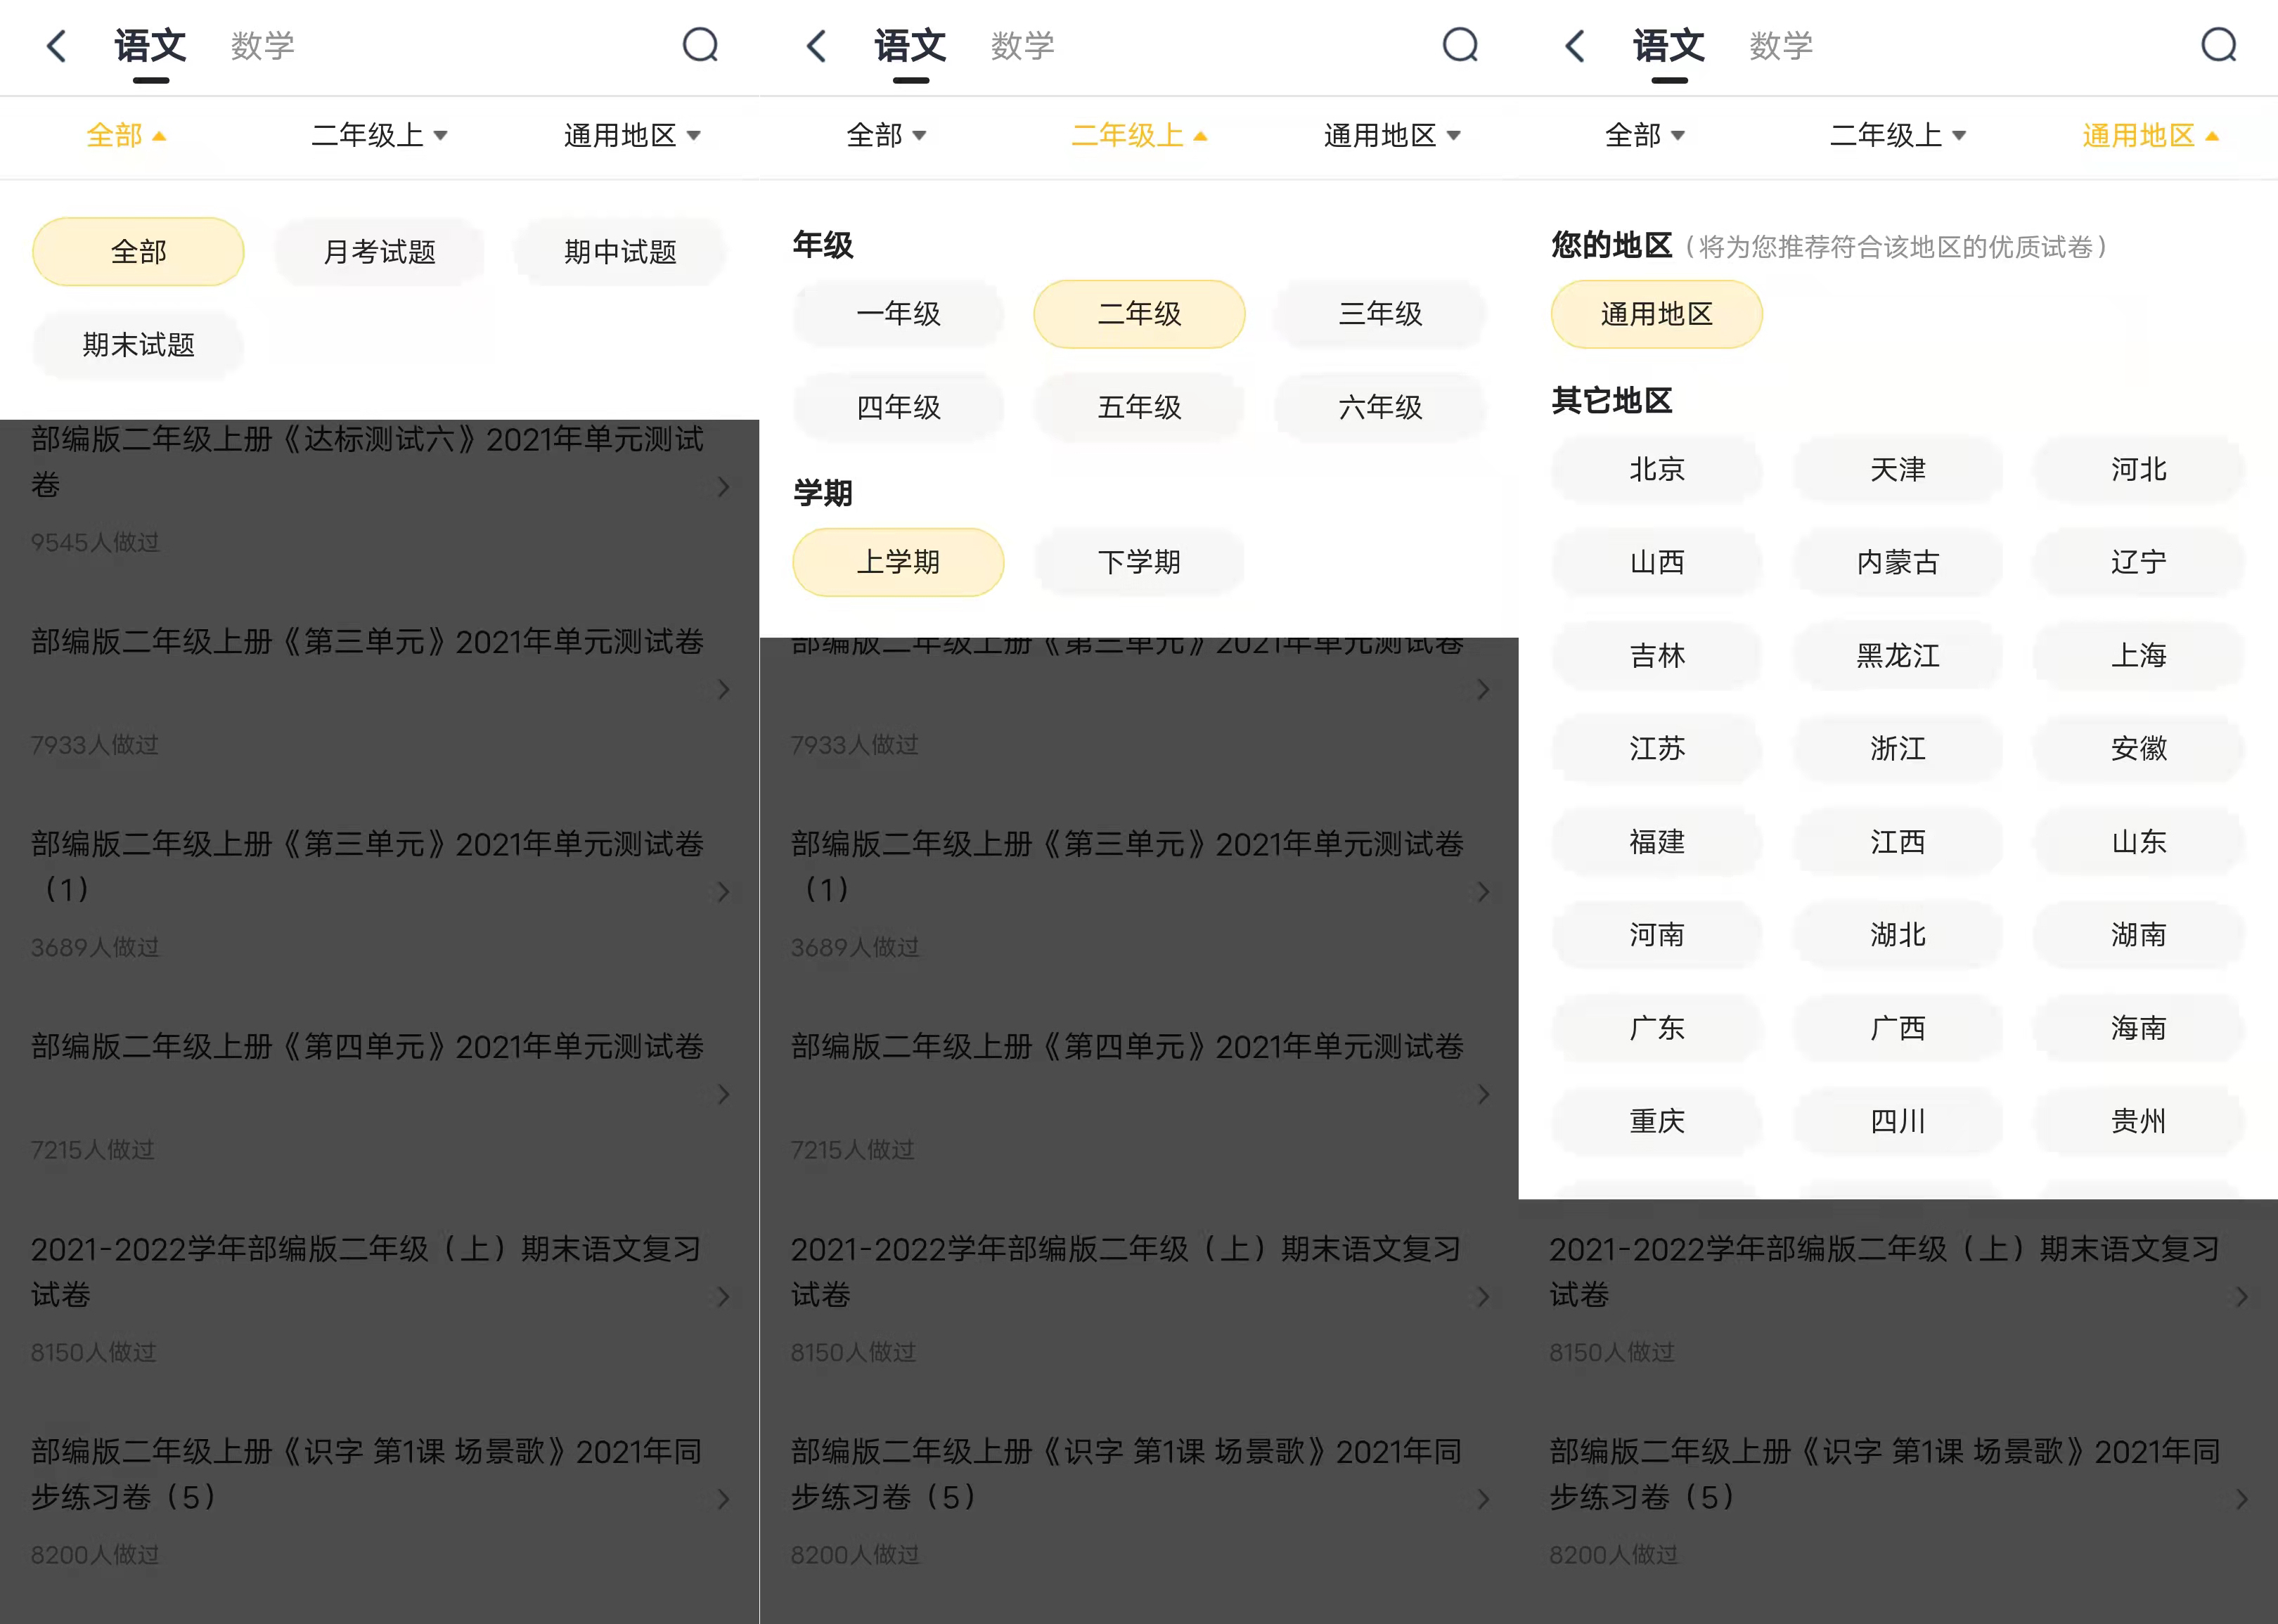Choose 湖北 region

pyautogui.click(x=1897, y=935)
